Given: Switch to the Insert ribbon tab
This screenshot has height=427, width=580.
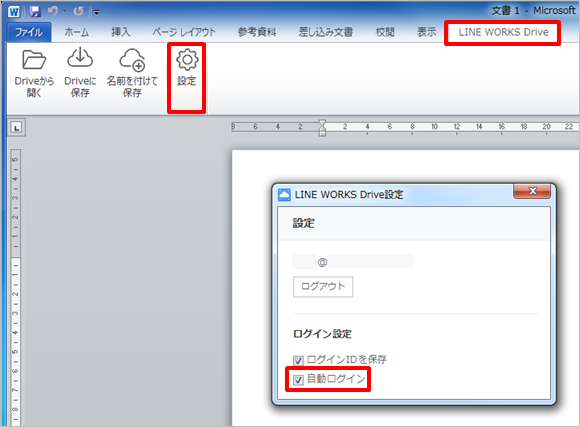Looking at the screenshot, I should pos(121,33).
